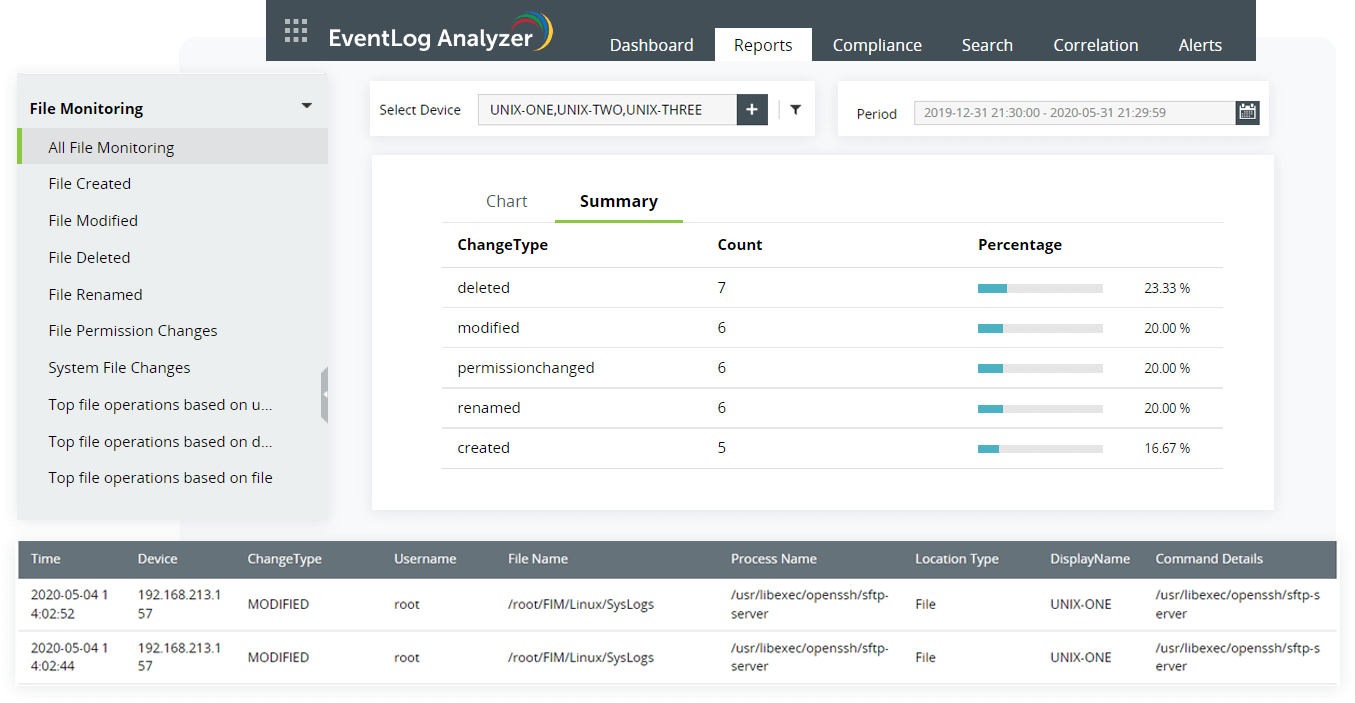Open the period calendar picker icon
1355x703 pixels.
pyautogui.click(x=1247, y=112)
